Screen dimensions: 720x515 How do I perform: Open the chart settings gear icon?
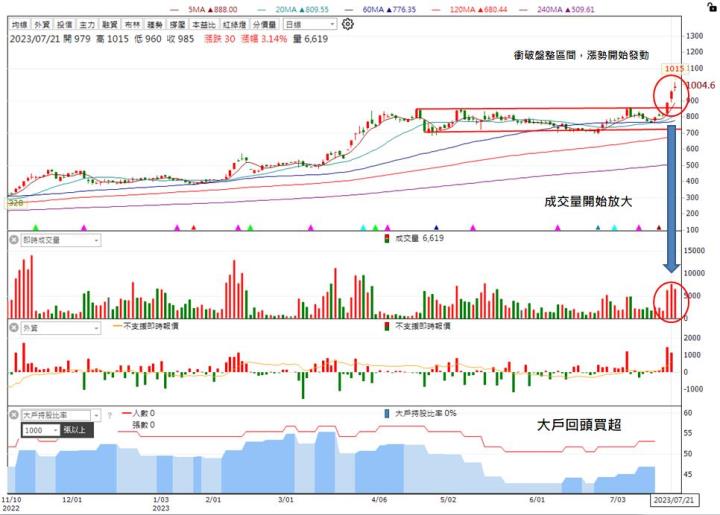pos(347,23)
